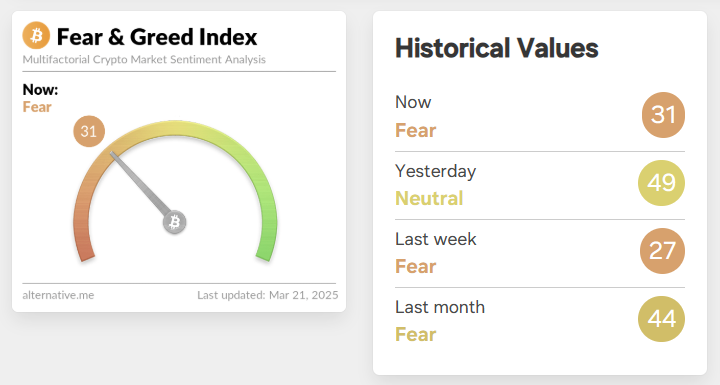
Task: Click the Yesterday value 49 circle
Action: click(x=661, y=183)
